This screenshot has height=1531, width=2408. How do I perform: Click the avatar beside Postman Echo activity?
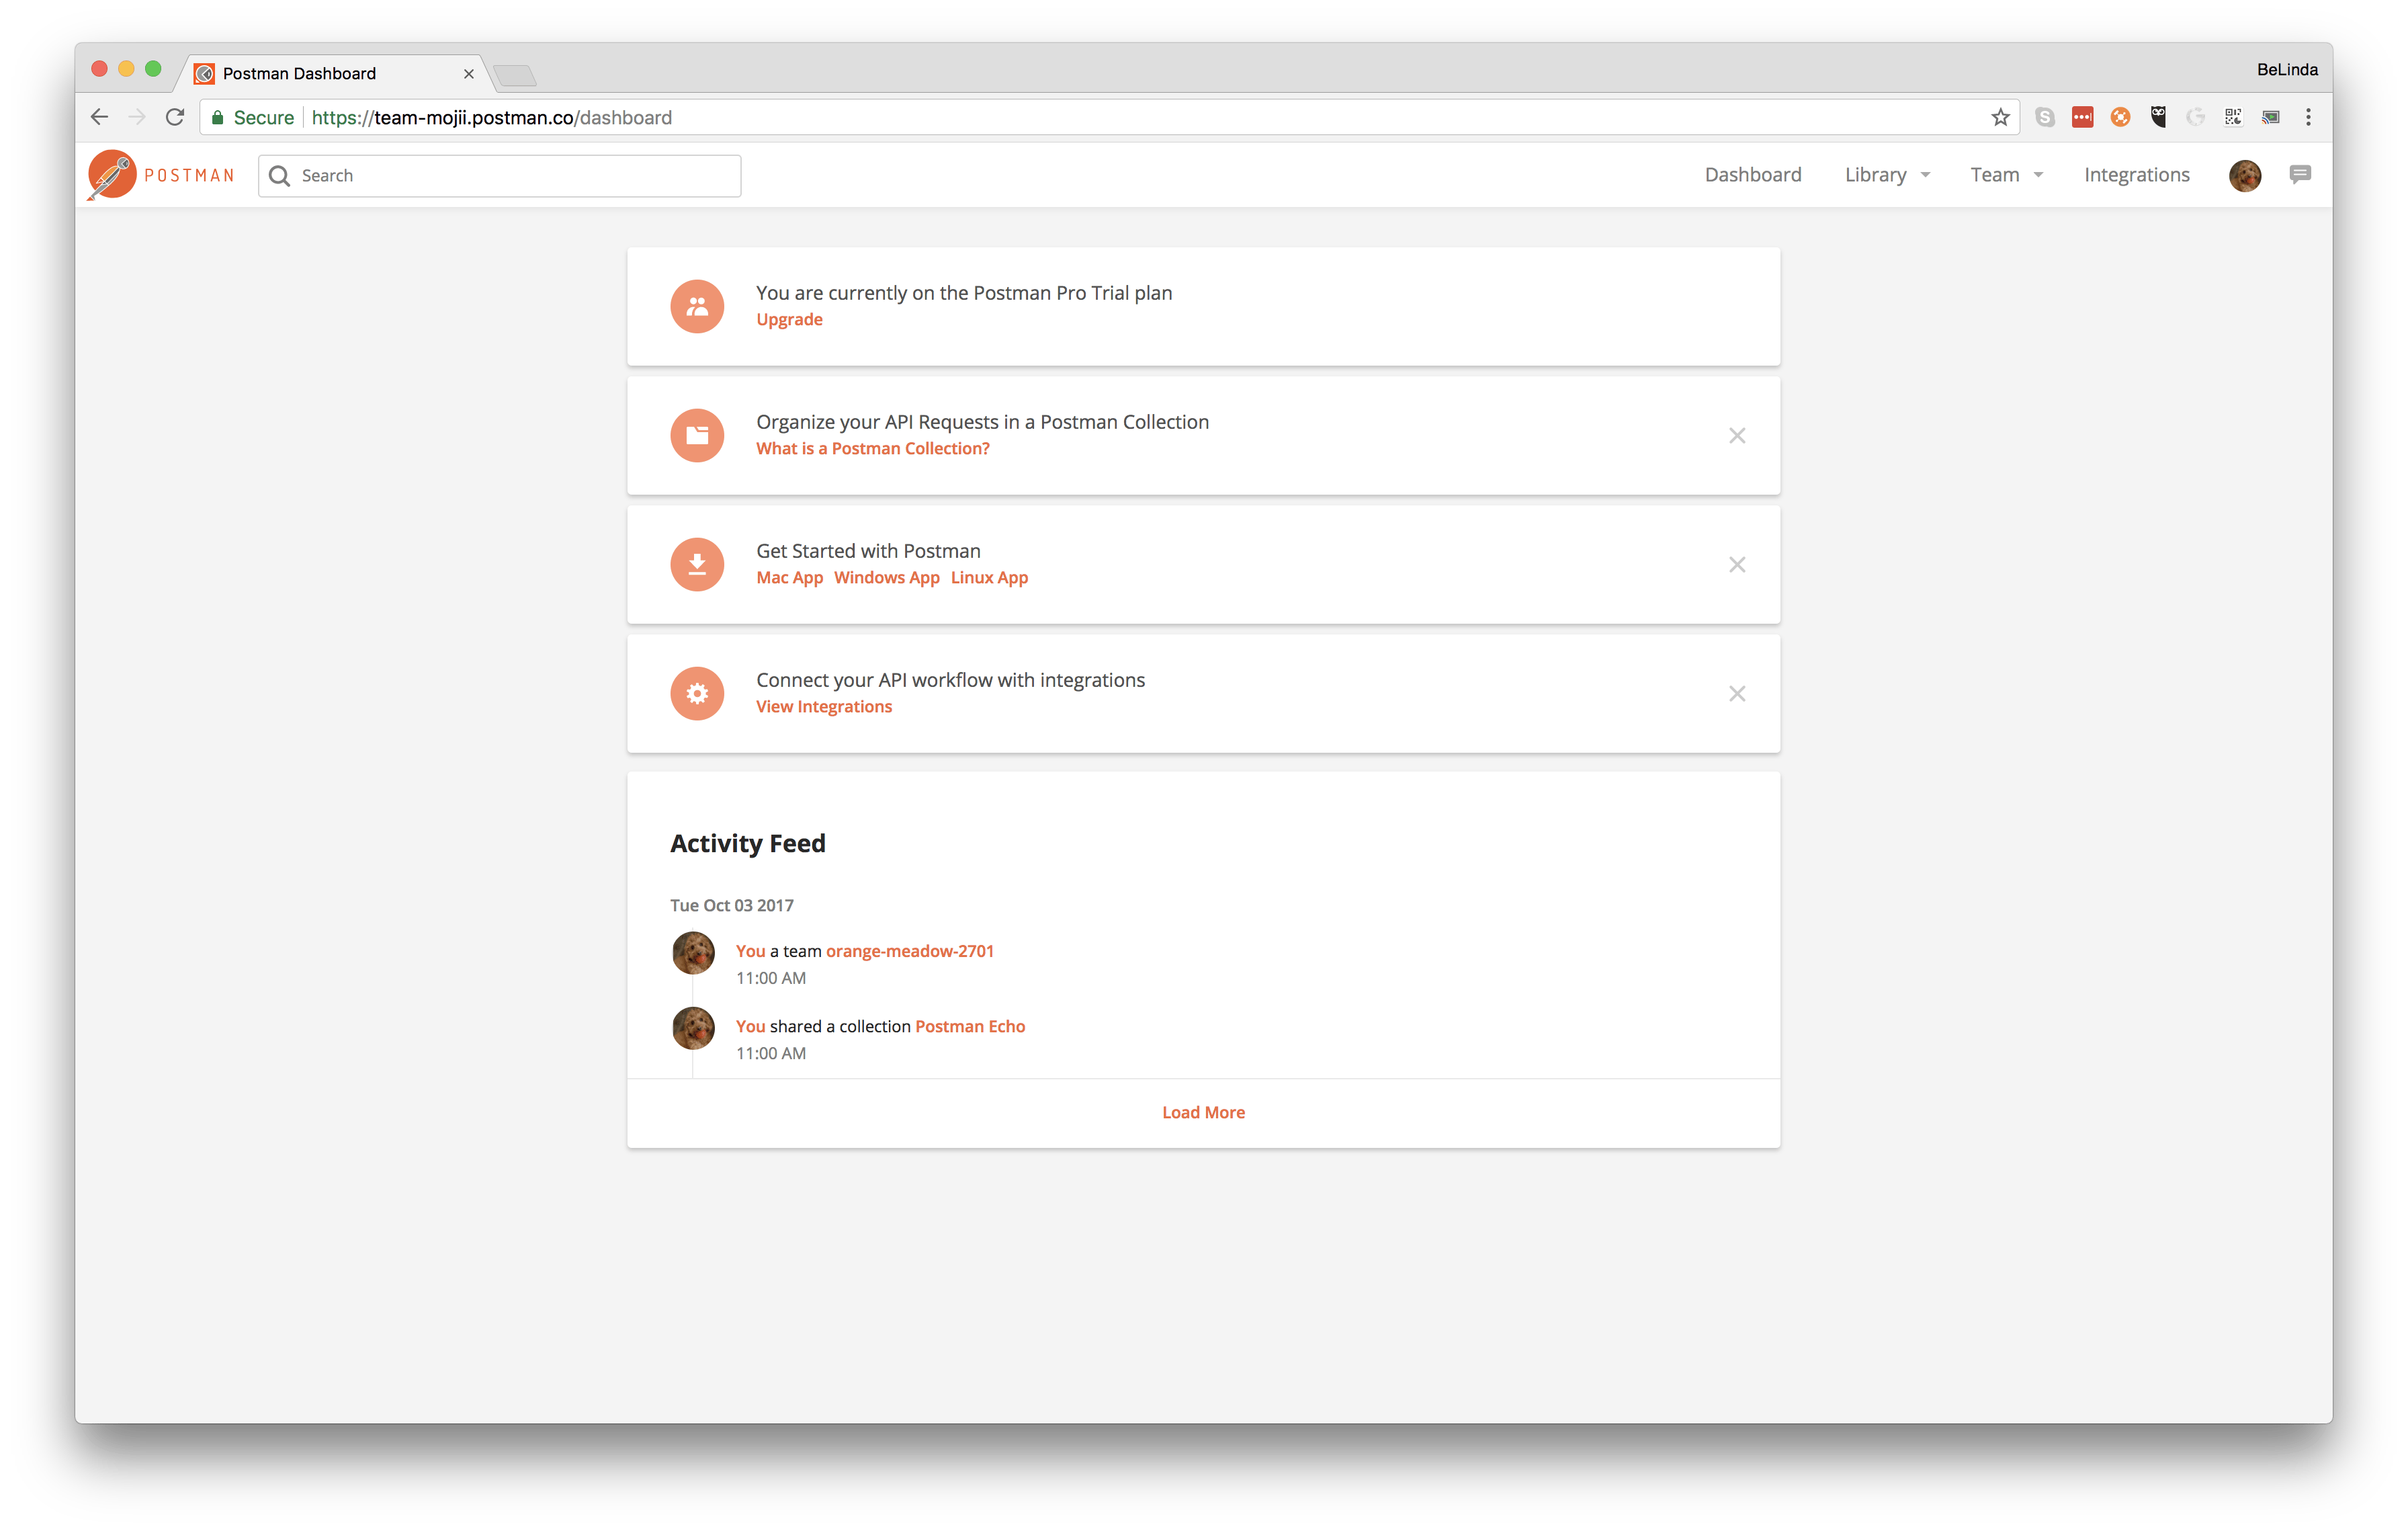(693, 1028)
